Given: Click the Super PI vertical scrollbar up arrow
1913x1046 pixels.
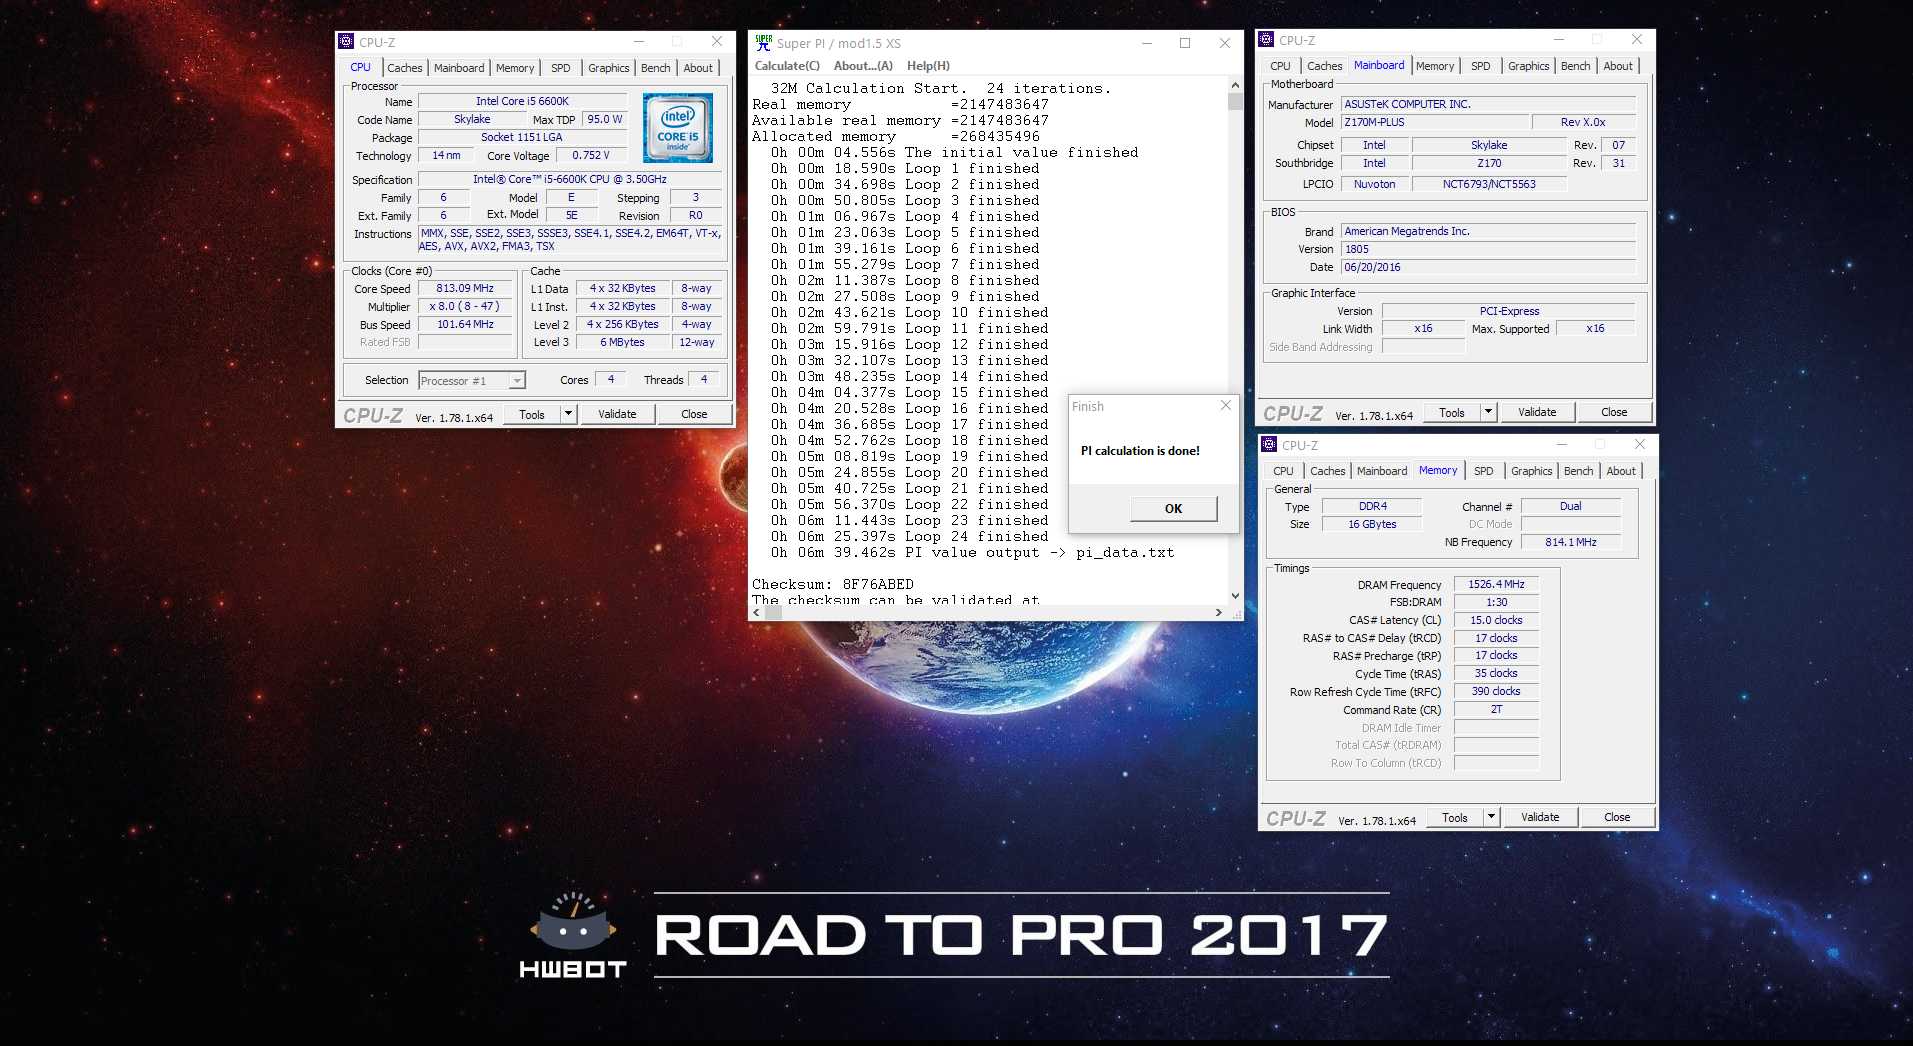Looking at the screenshot, I should pos(1235,86).
